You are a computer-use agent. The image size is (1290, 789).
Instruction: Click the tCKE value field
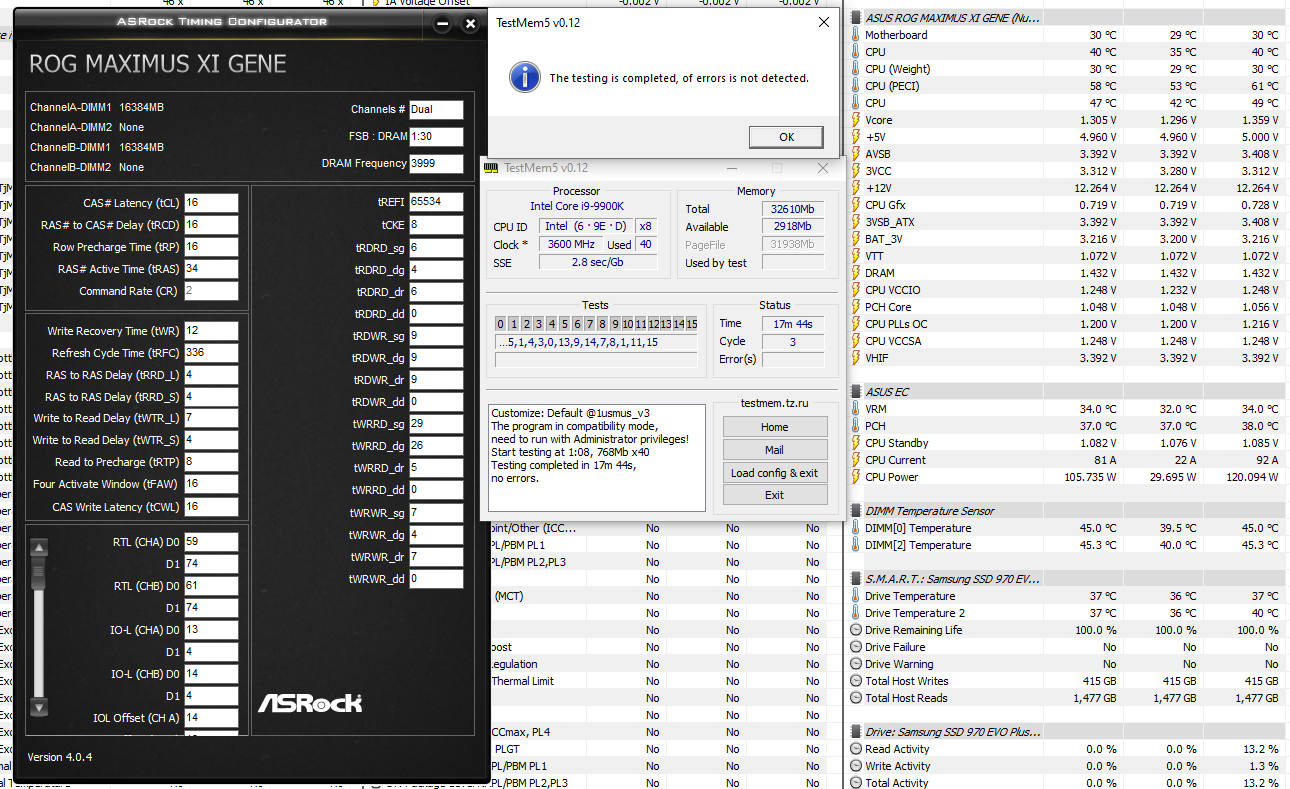click(x=436, y=225)
